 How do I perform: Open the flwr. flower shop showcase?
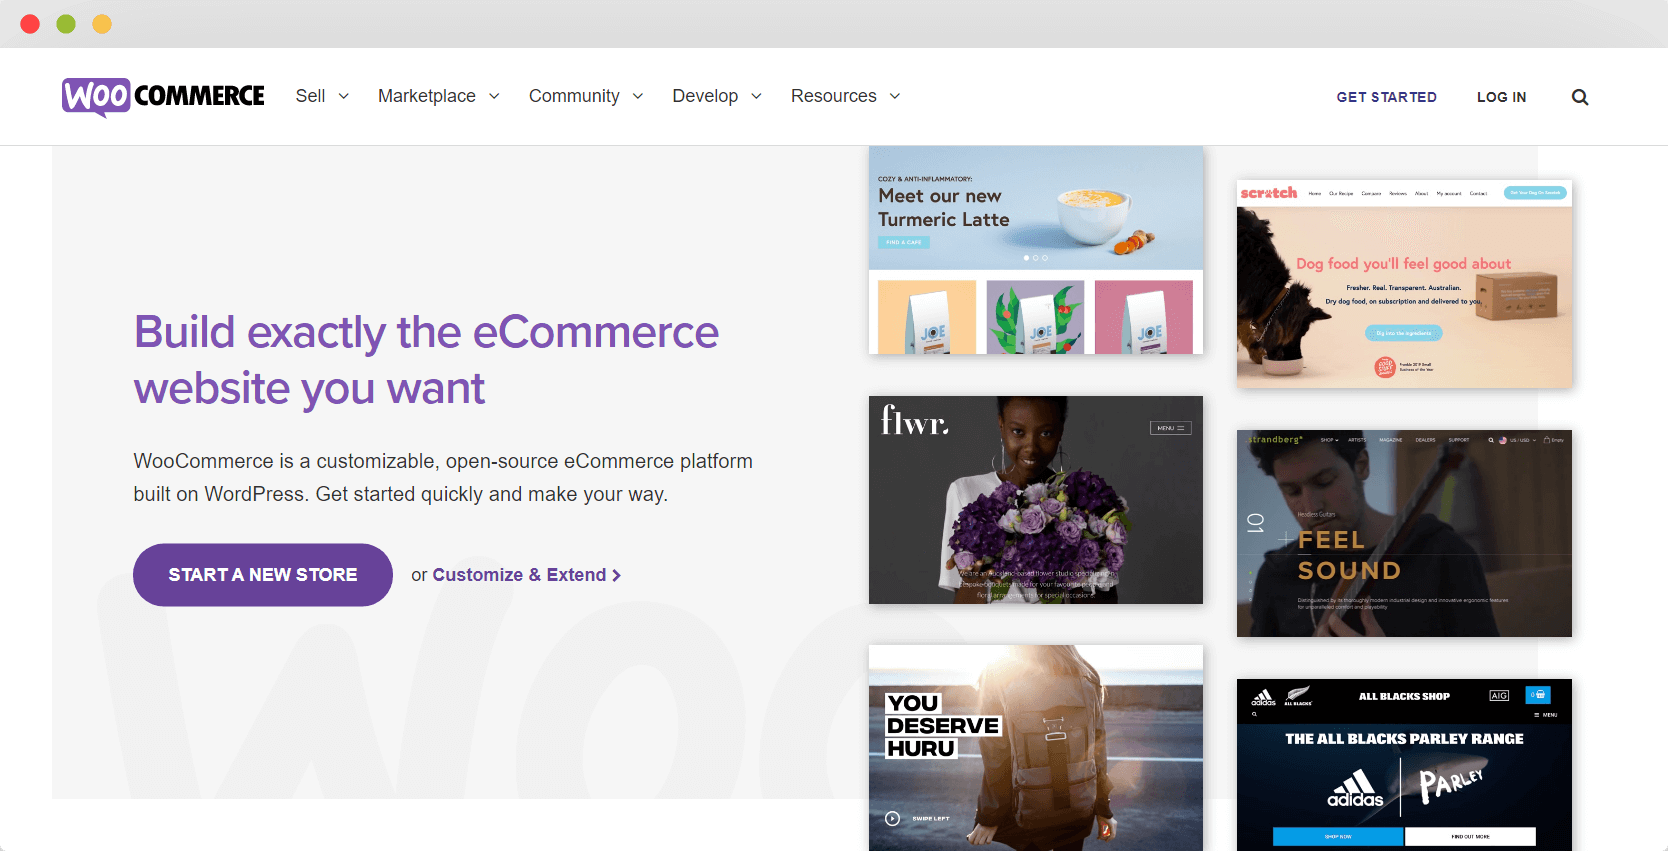tap(1036, 500)
